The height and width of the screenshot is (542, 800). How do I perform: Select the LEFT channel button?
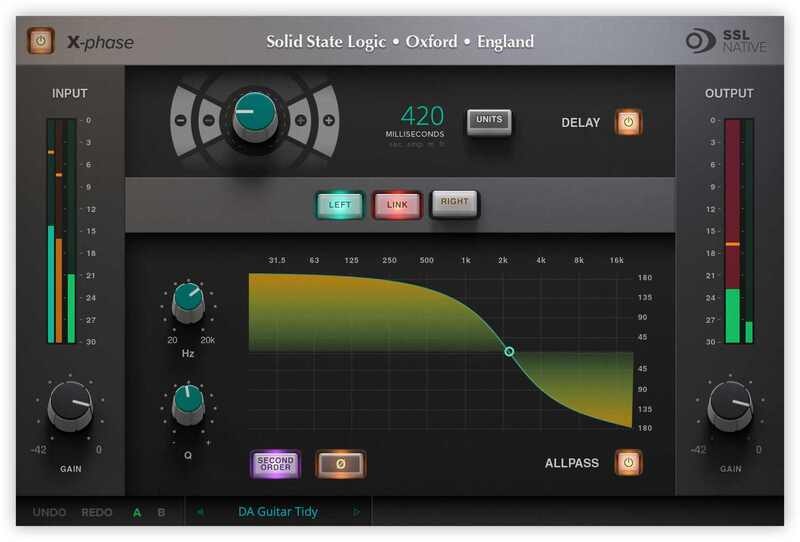pyautogui.click(x=340, y=203)
